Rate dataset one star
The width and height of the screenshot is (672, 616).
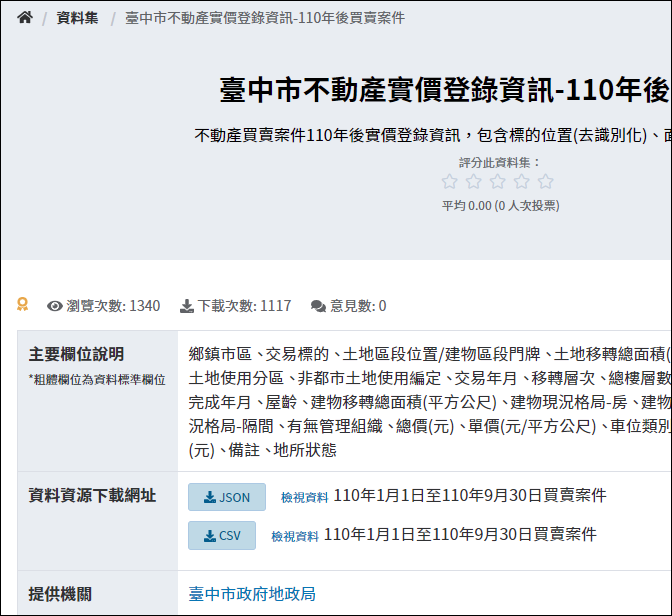(450, 181)
